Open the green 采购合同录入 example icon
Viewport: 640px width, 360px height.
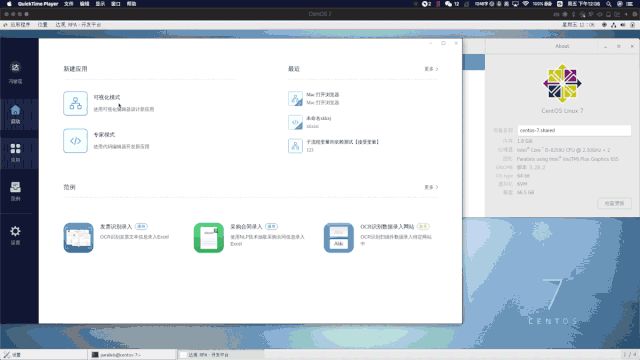coord(209,238)
